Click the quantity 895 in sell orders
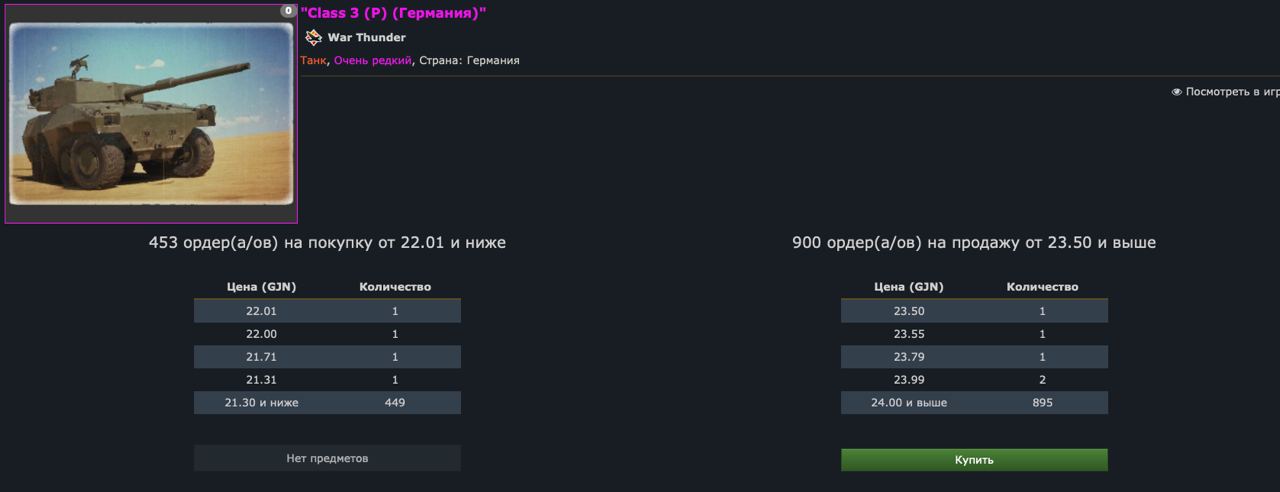Screen dimensions: 1280x492 click(x=1042, y=403)
